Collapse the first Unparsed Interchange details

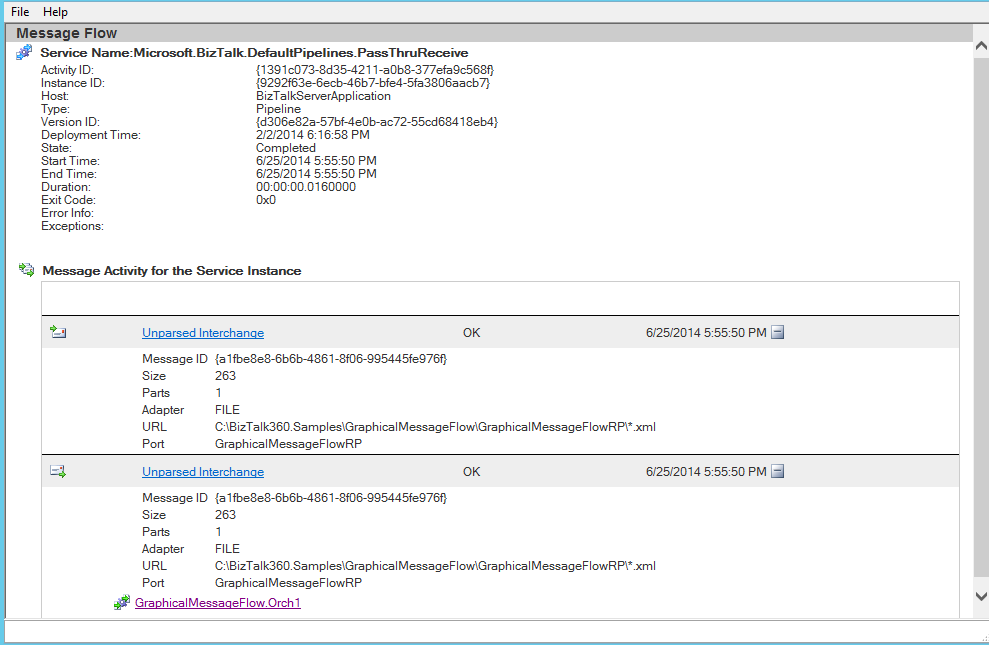click(778, 333)
